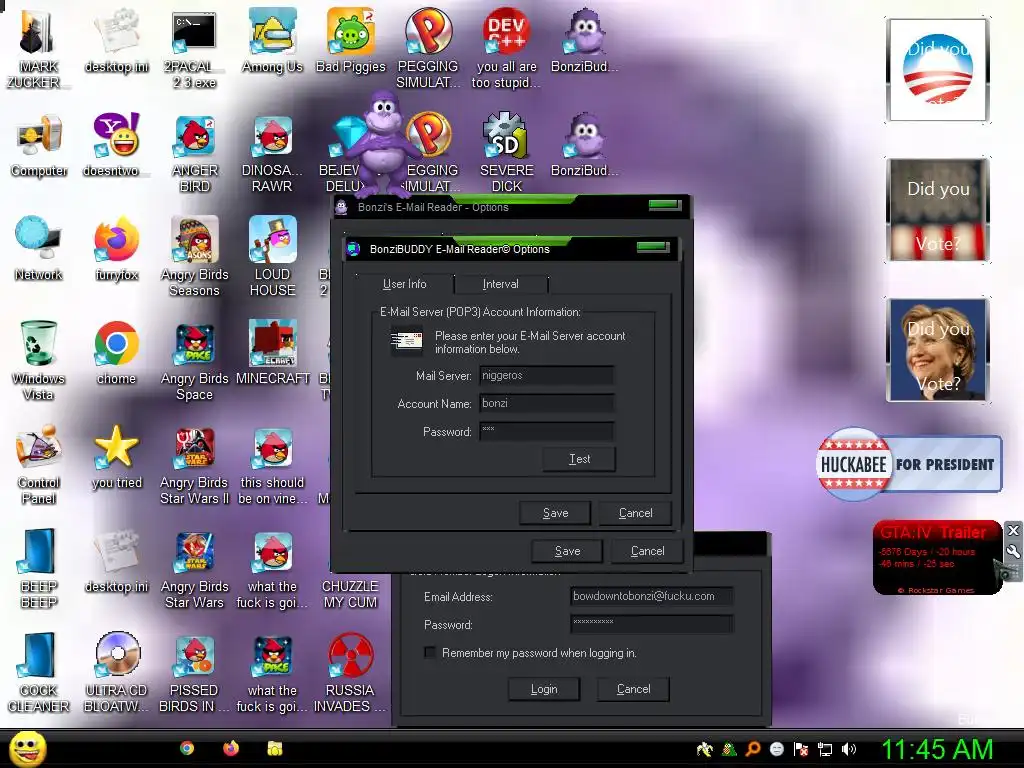Close the GTA:IV Trailer gadget with X
Image resolution: width=1024 pixels, height=768 pixels.
click(1013, 530)
